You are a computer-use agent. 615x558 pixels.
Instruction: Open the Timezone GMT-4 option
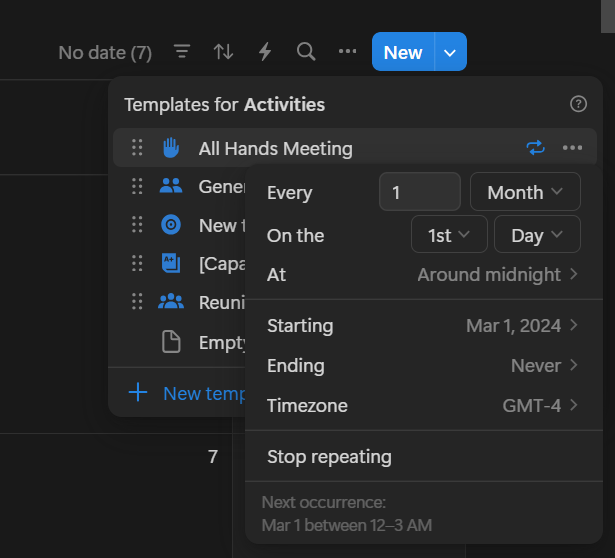424,405
